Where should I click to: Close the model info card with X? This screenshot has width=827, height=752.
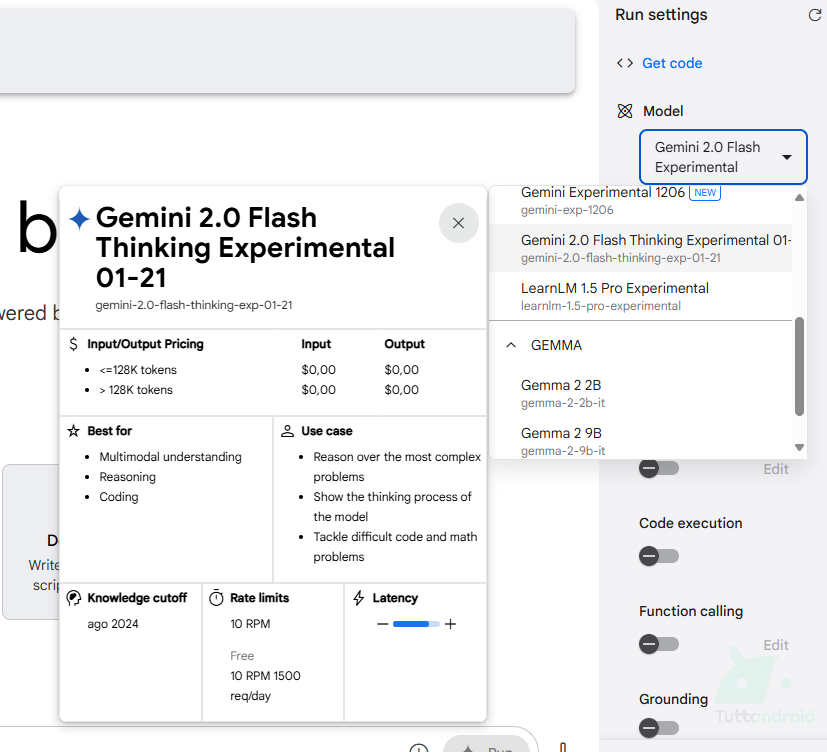(x=458, y=223)
